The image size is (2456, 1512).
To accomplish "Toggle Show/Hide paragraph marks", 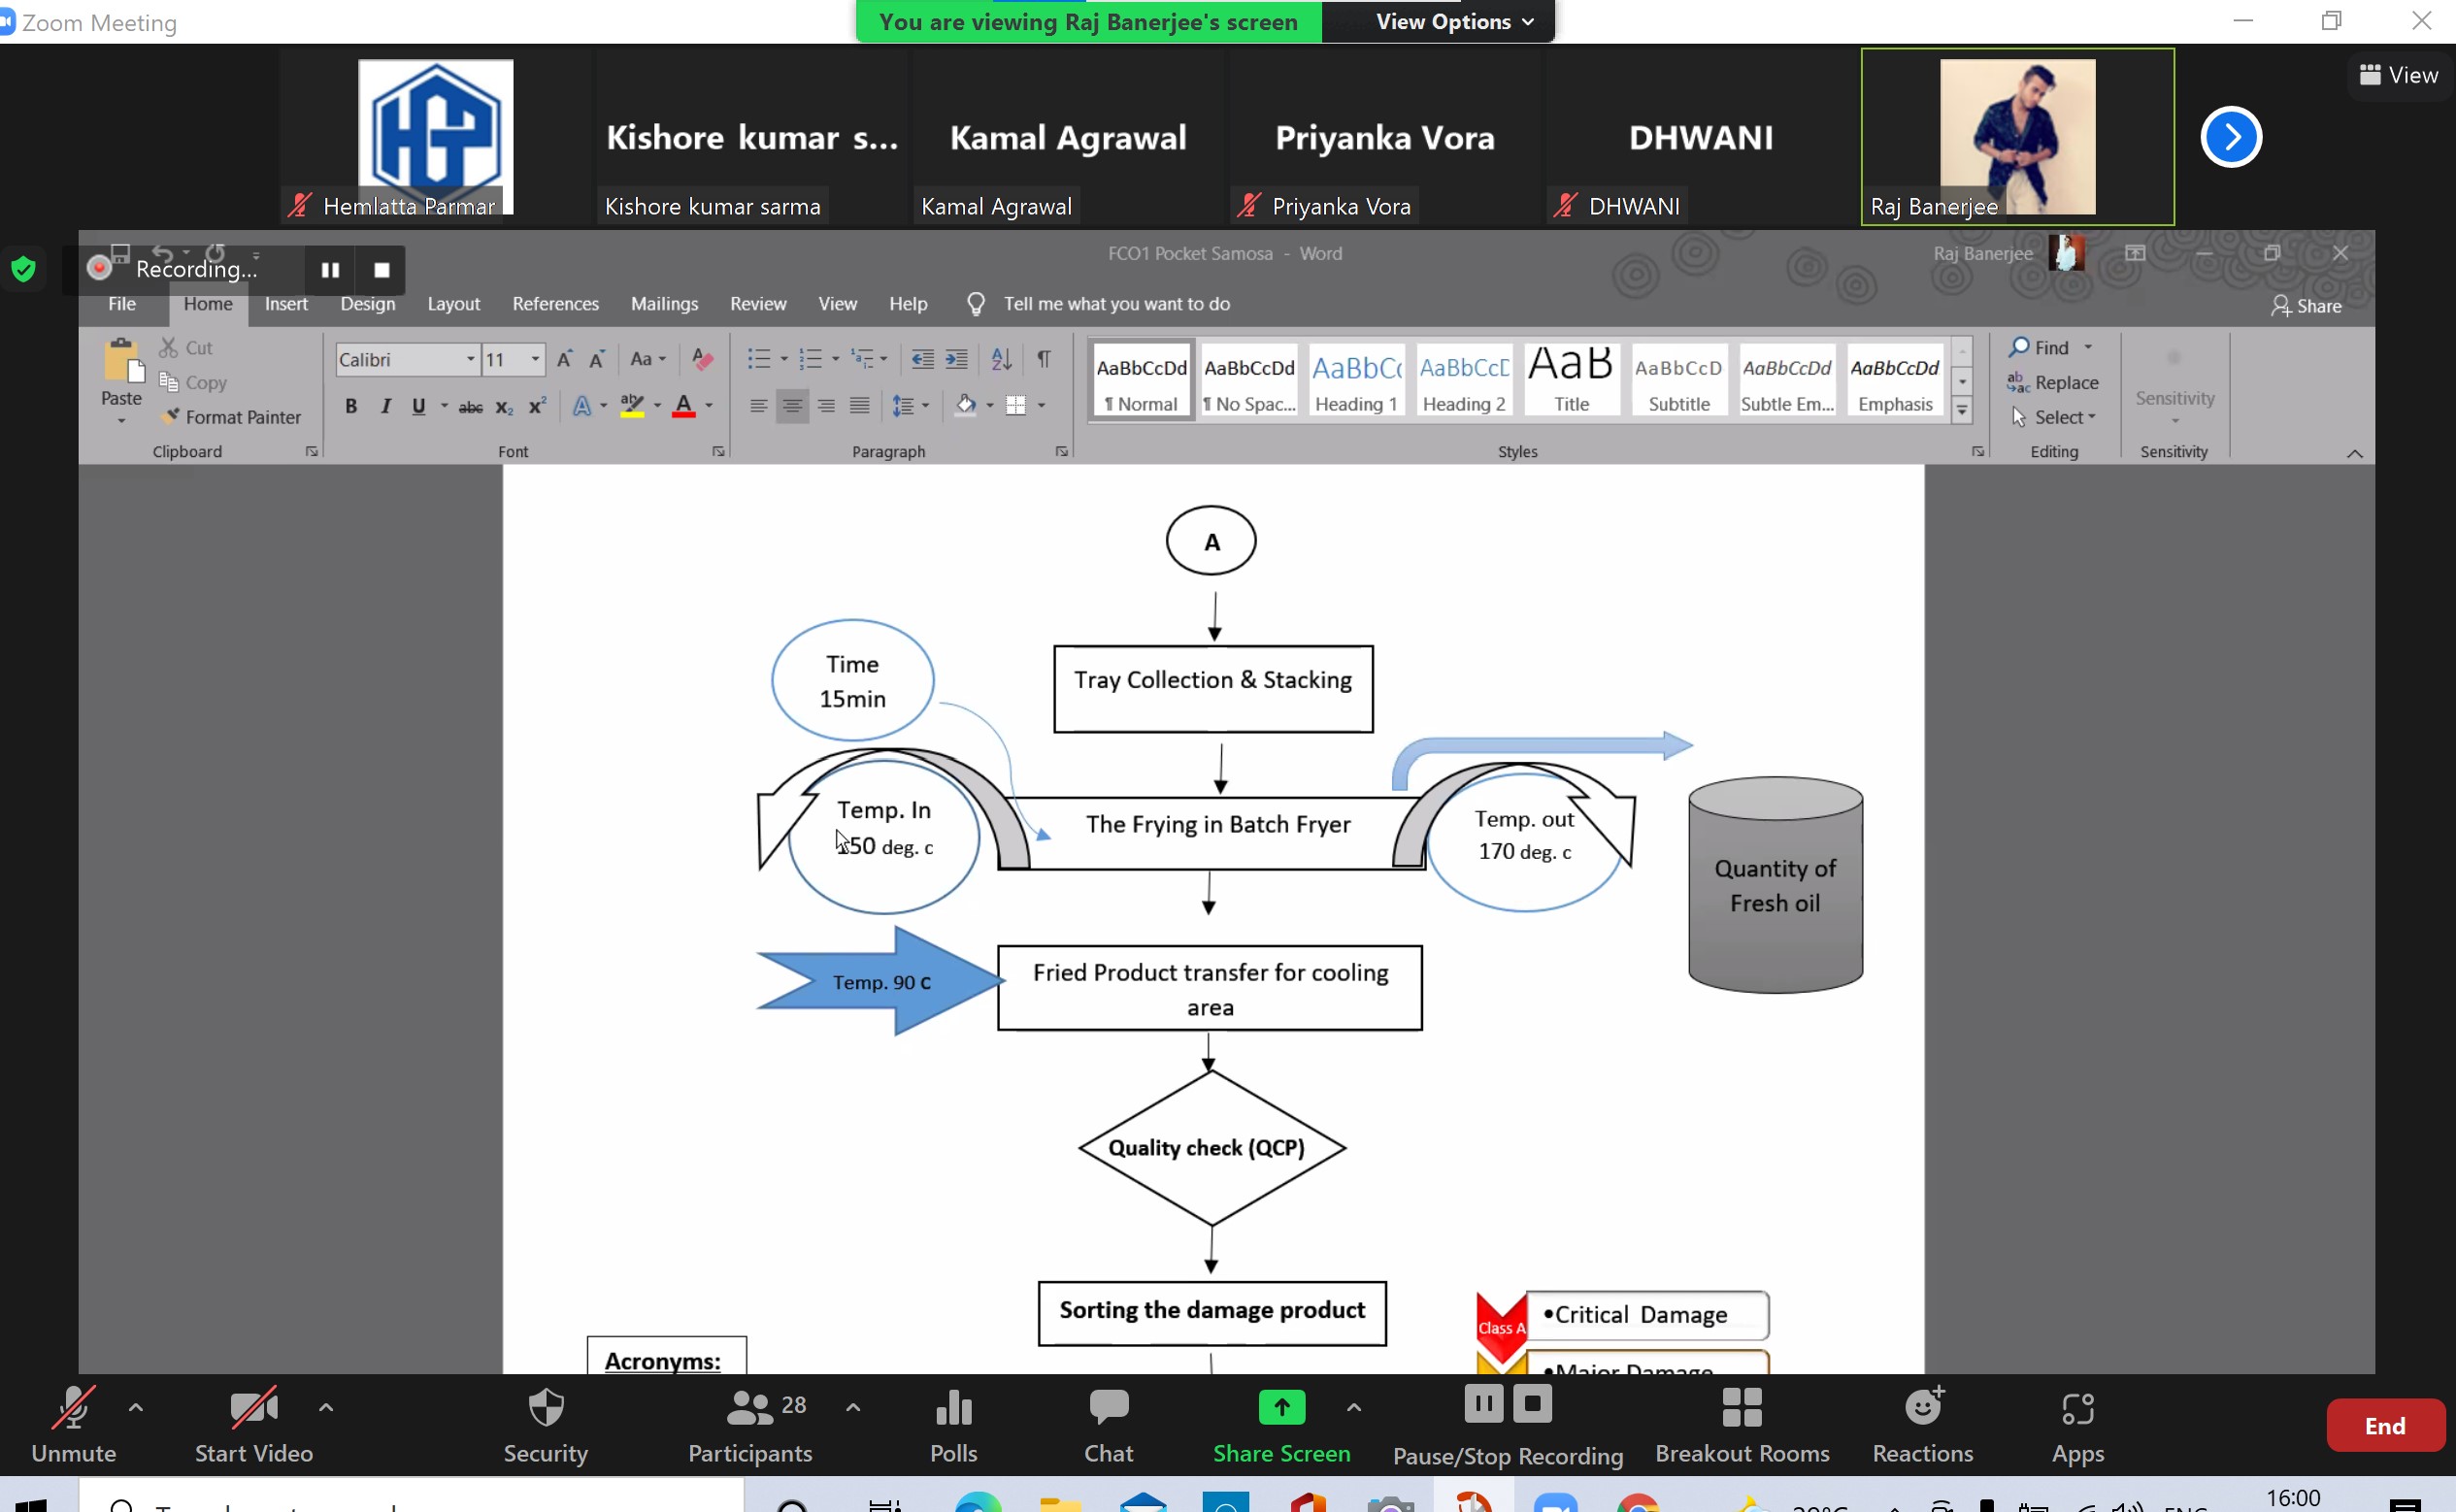I will tap(1043, 359).
